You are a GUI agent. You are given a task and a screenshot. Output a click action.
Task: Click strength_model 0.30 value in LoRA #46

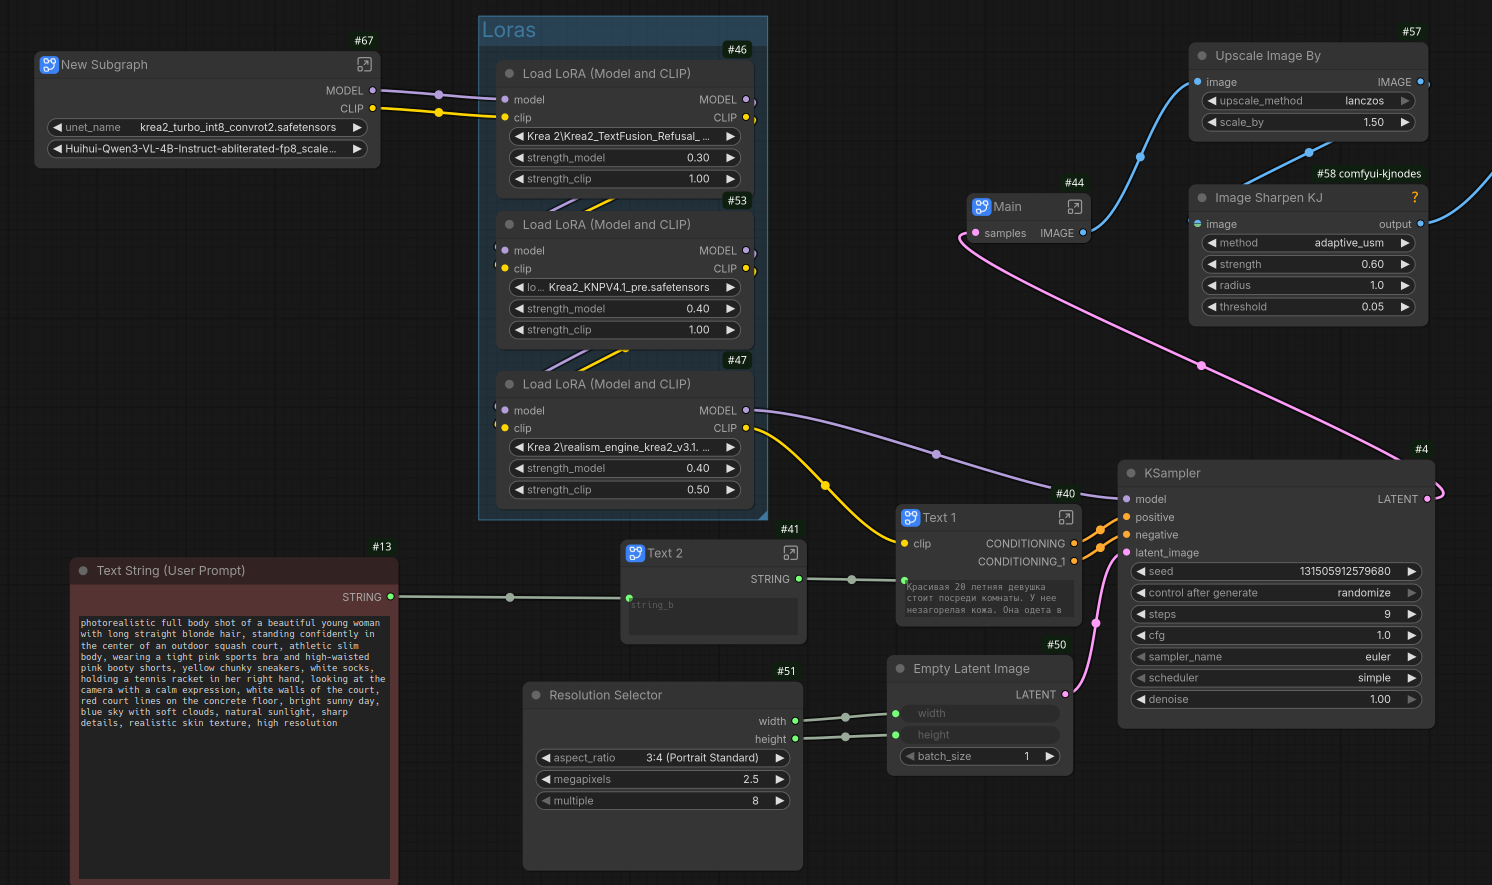(698, 158)
